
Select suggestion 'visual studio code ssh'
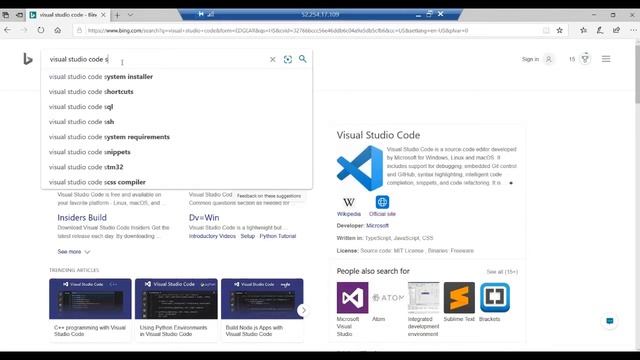pos(177,122)
